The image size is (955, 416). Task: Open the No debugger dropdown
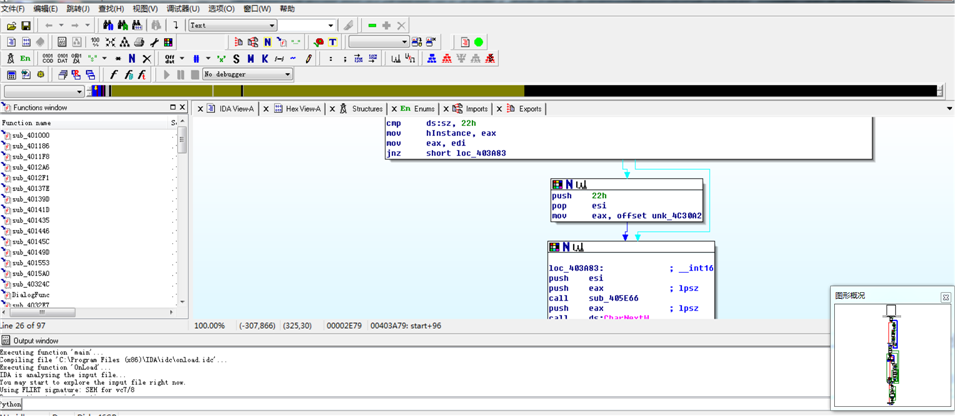(247, 75)
